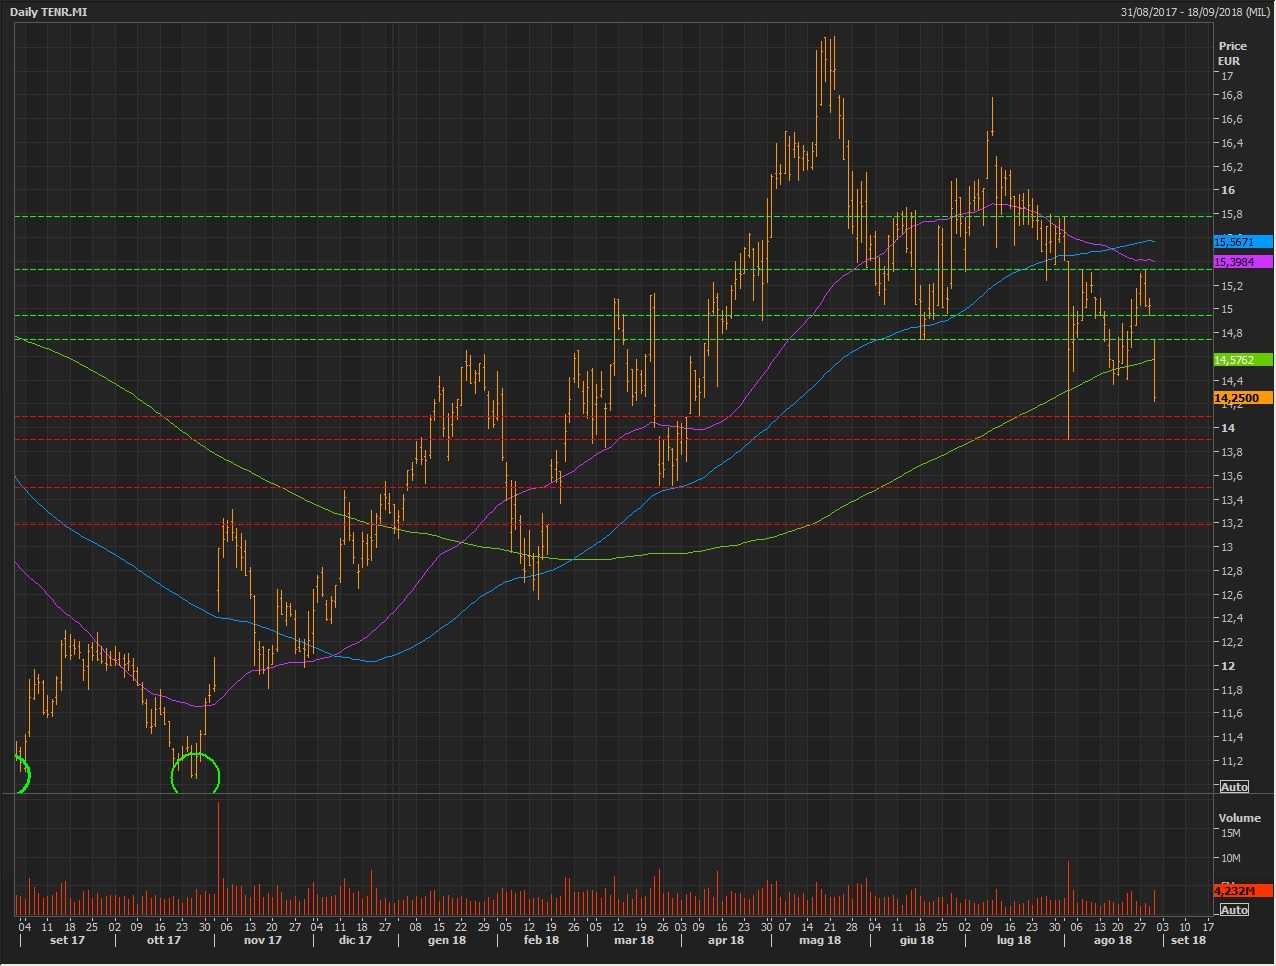
Task: Select the red 4,232M volume tag
Action: [1242, 890]
